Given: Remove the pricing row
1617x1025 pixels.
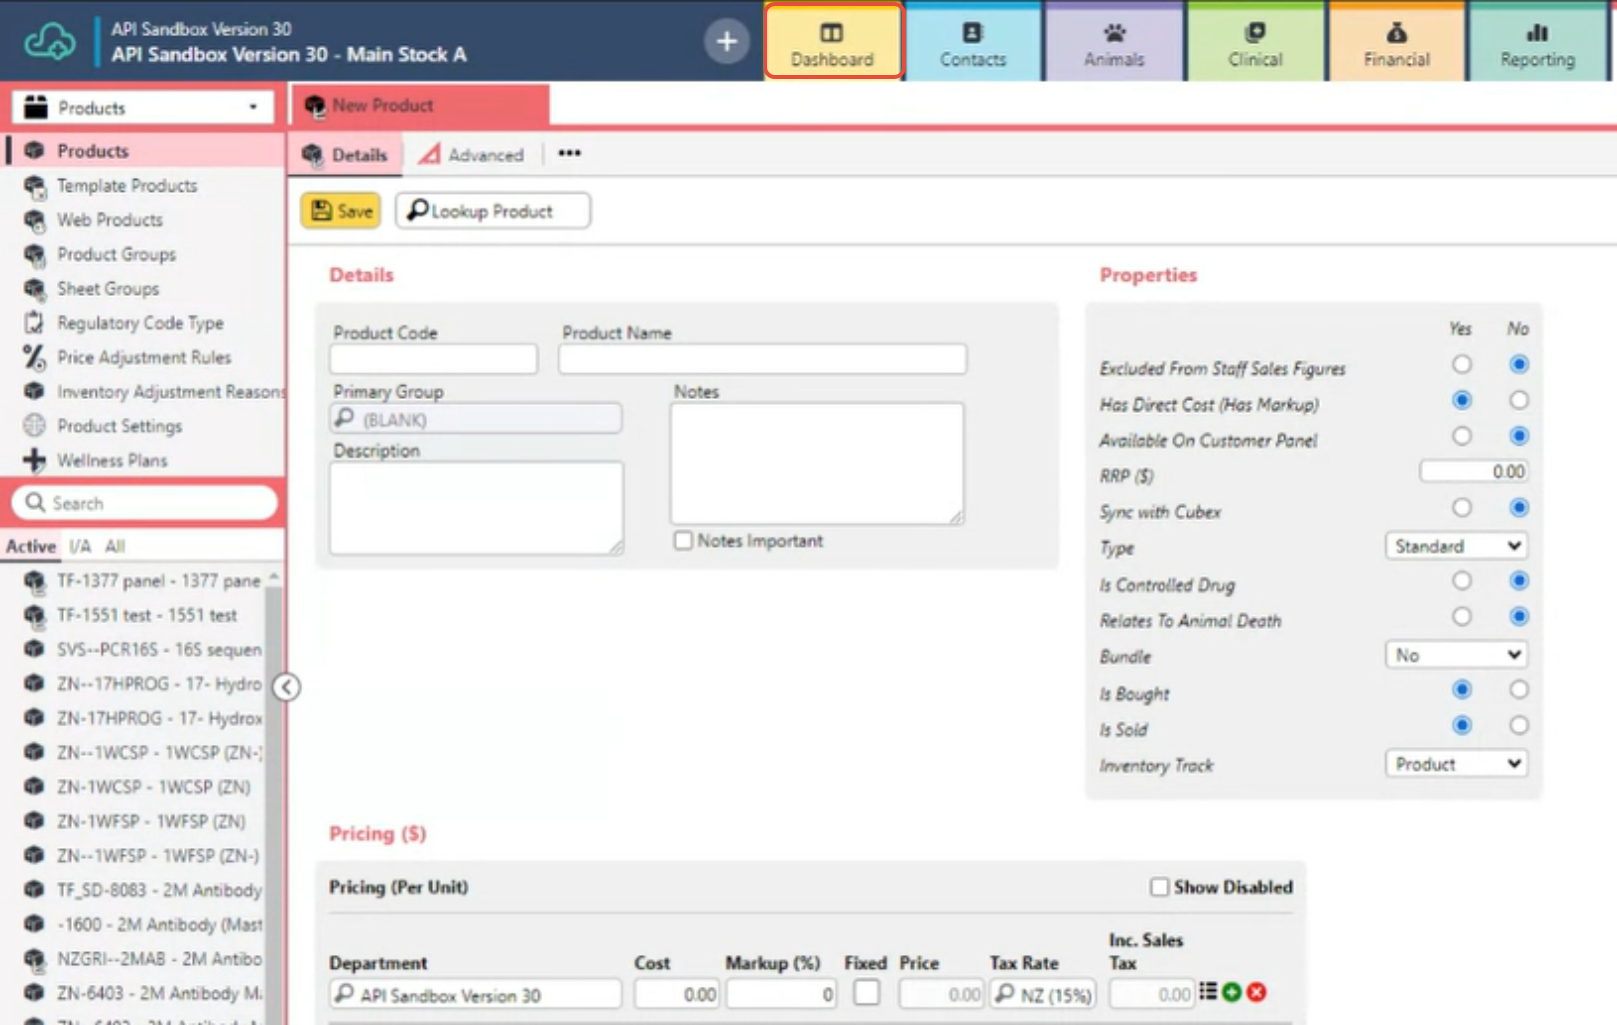Looking at the screenshot, I should (x=1255, y=993).
